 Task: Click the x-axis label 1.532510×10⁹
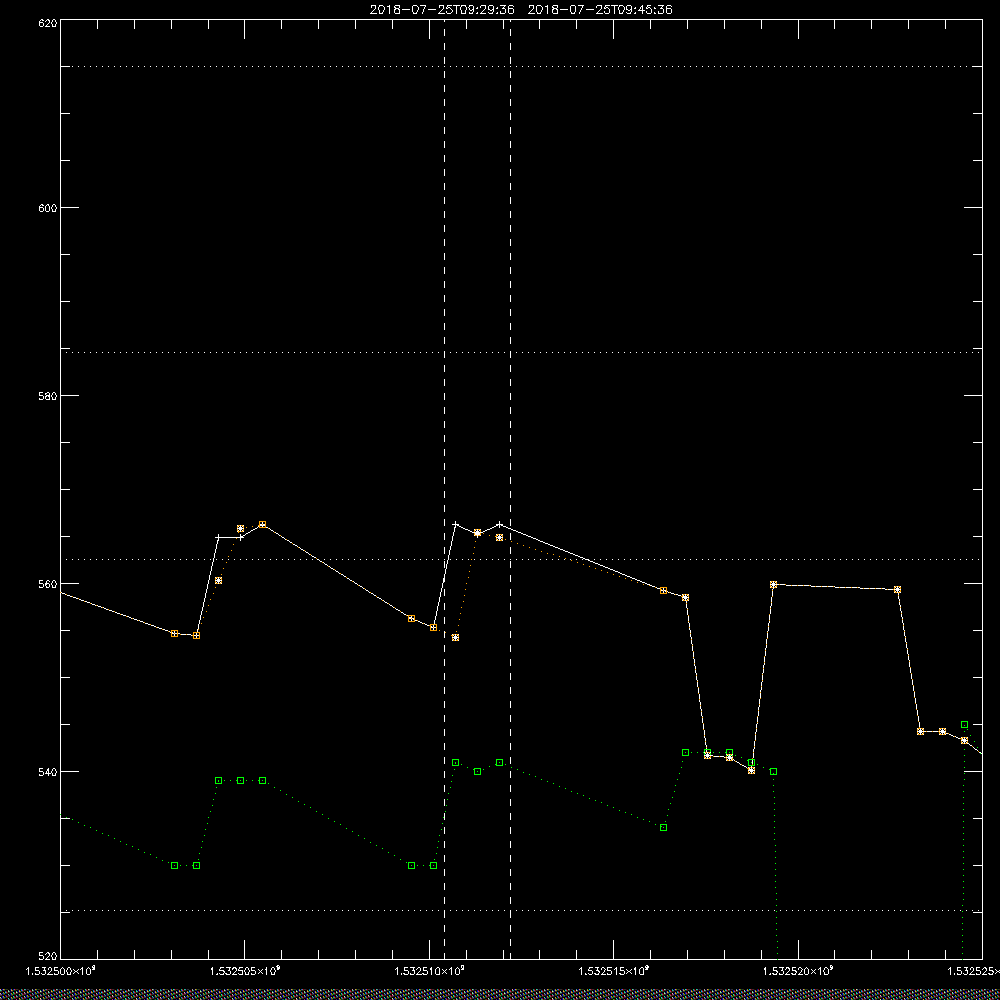[x=430, y=971]
